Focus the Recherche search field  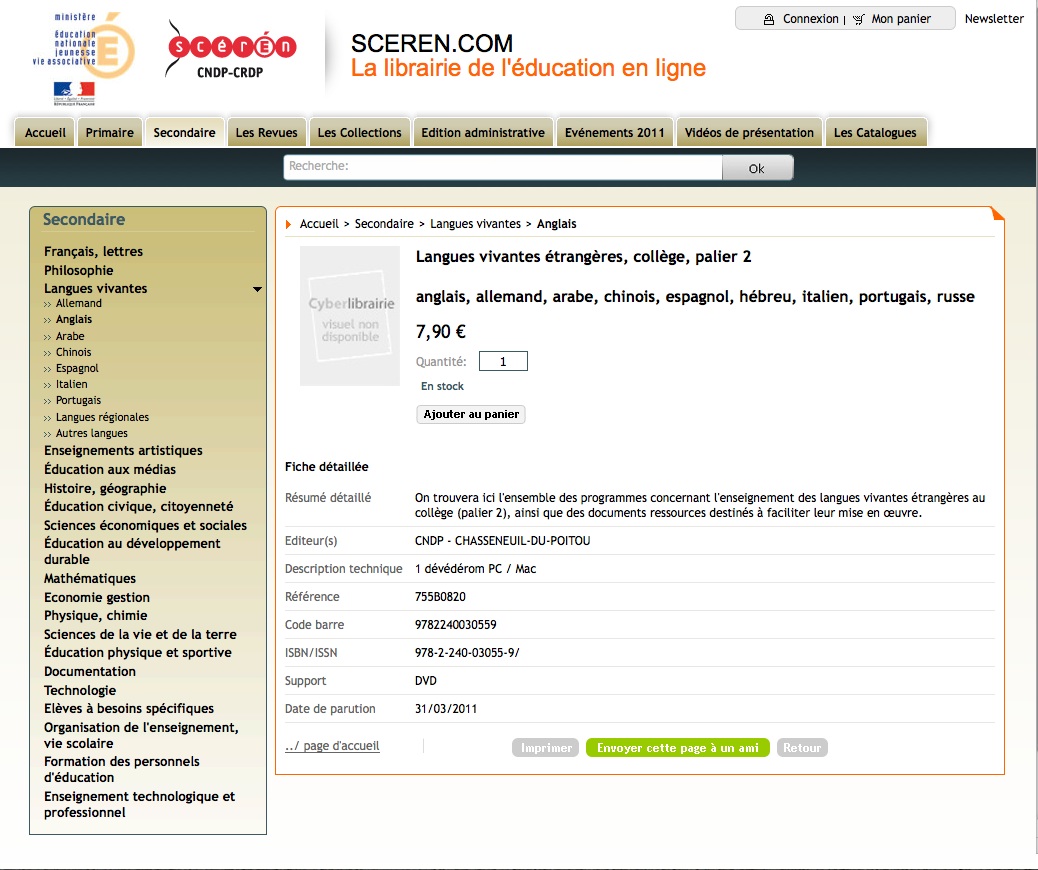(503, 167)
